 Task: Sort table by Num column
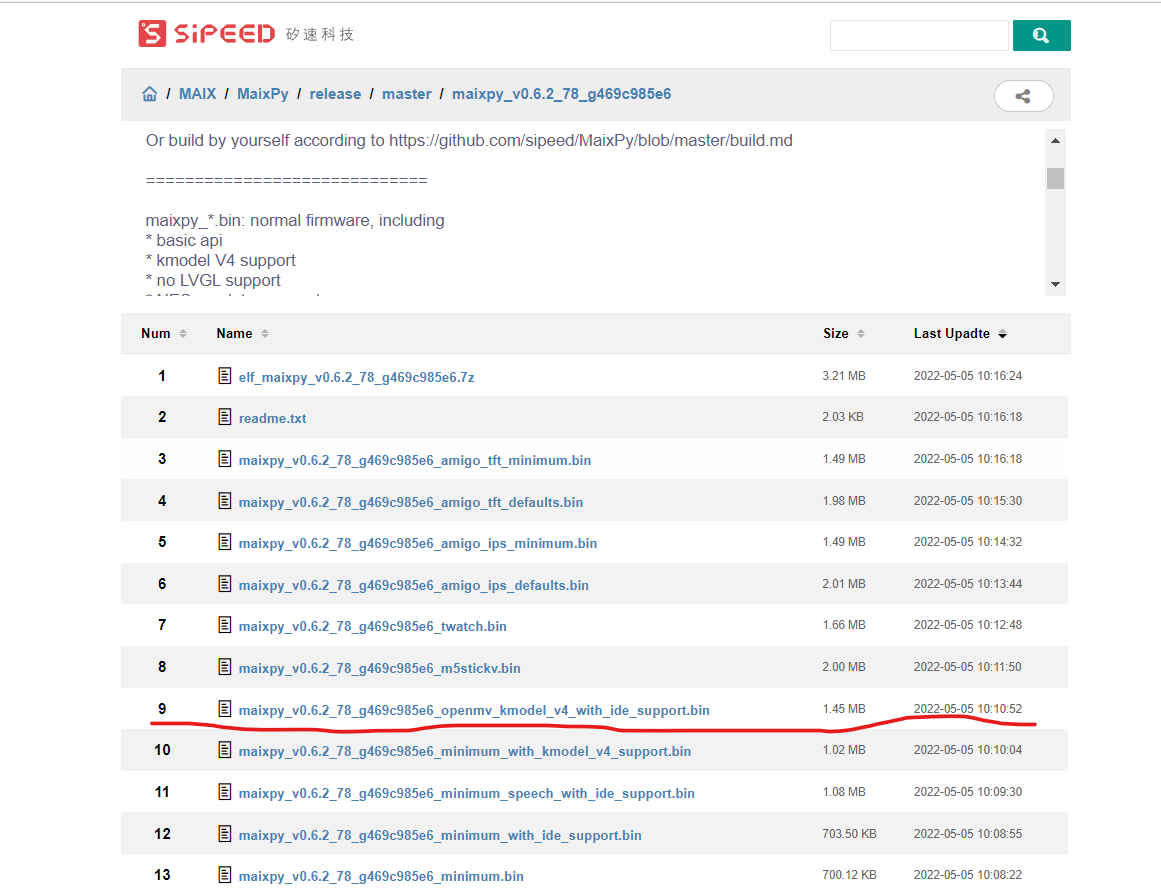coord(164,334)
